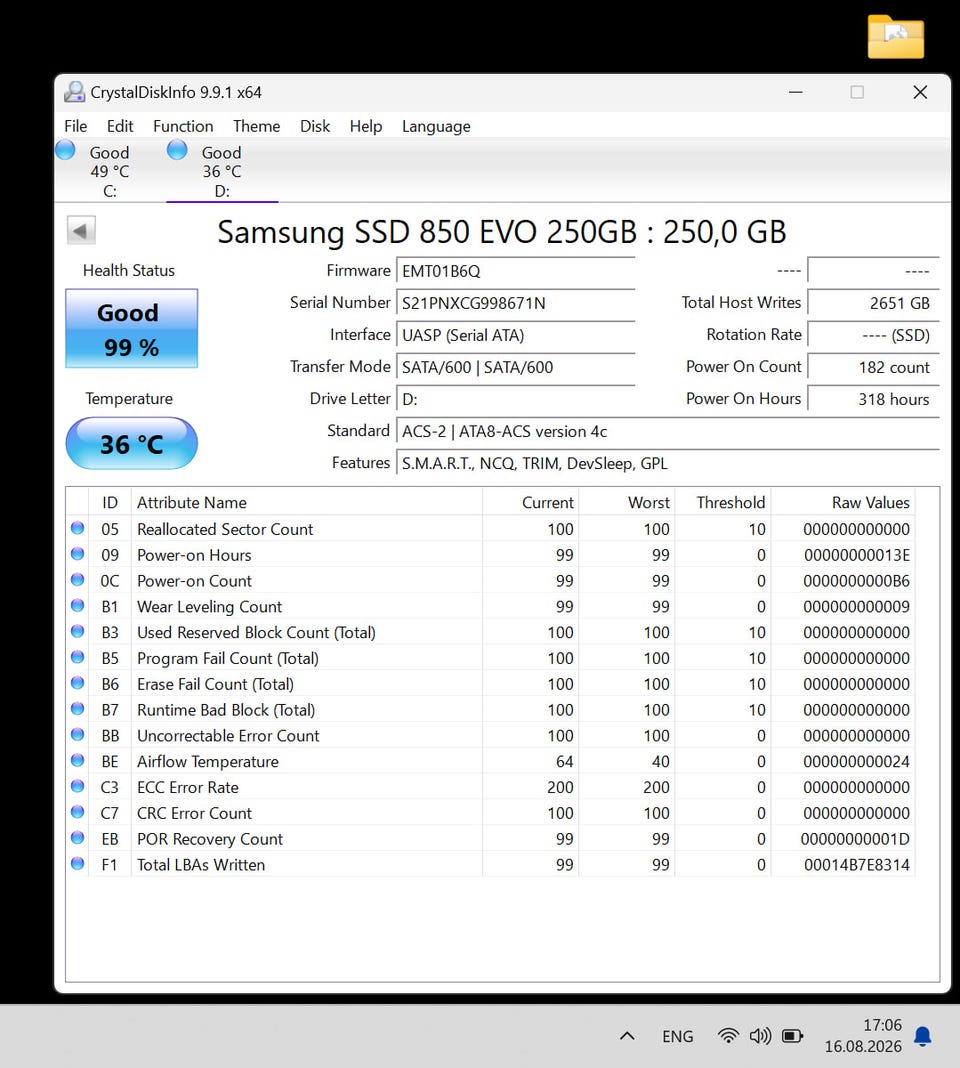960x1068 pixels.
Task: Click the Worst column header
Action: 627,502
